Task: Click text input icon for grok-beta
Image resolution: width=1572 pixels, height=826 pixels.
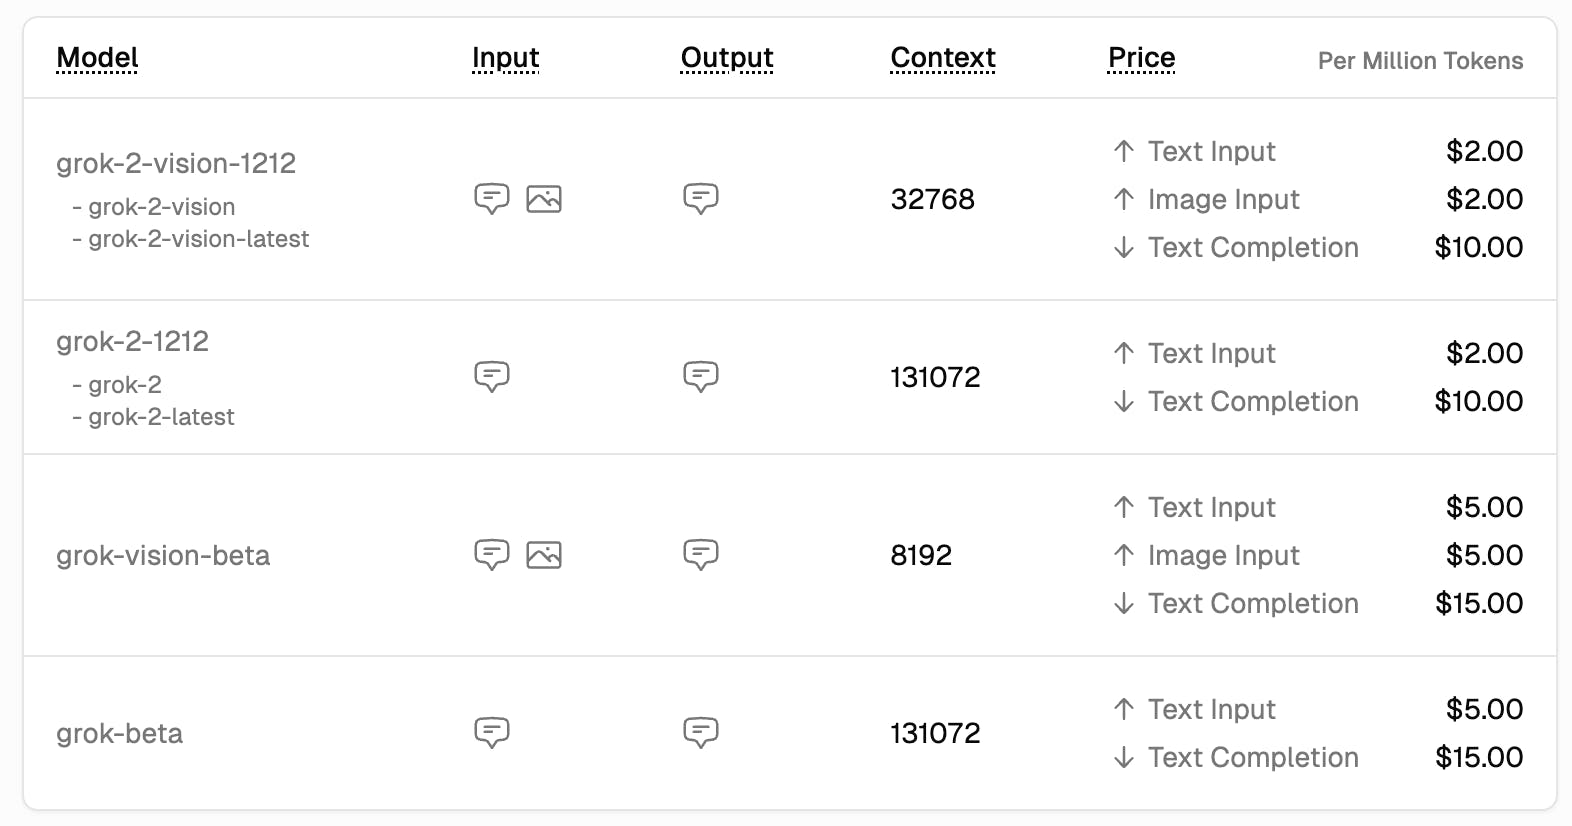Action: pos(491,732)
